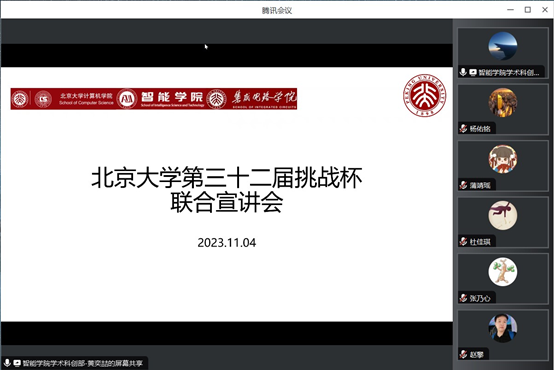Select 杜佳琪's avatar thumbnail
This screenshot has width=554, height=370.
502,215
